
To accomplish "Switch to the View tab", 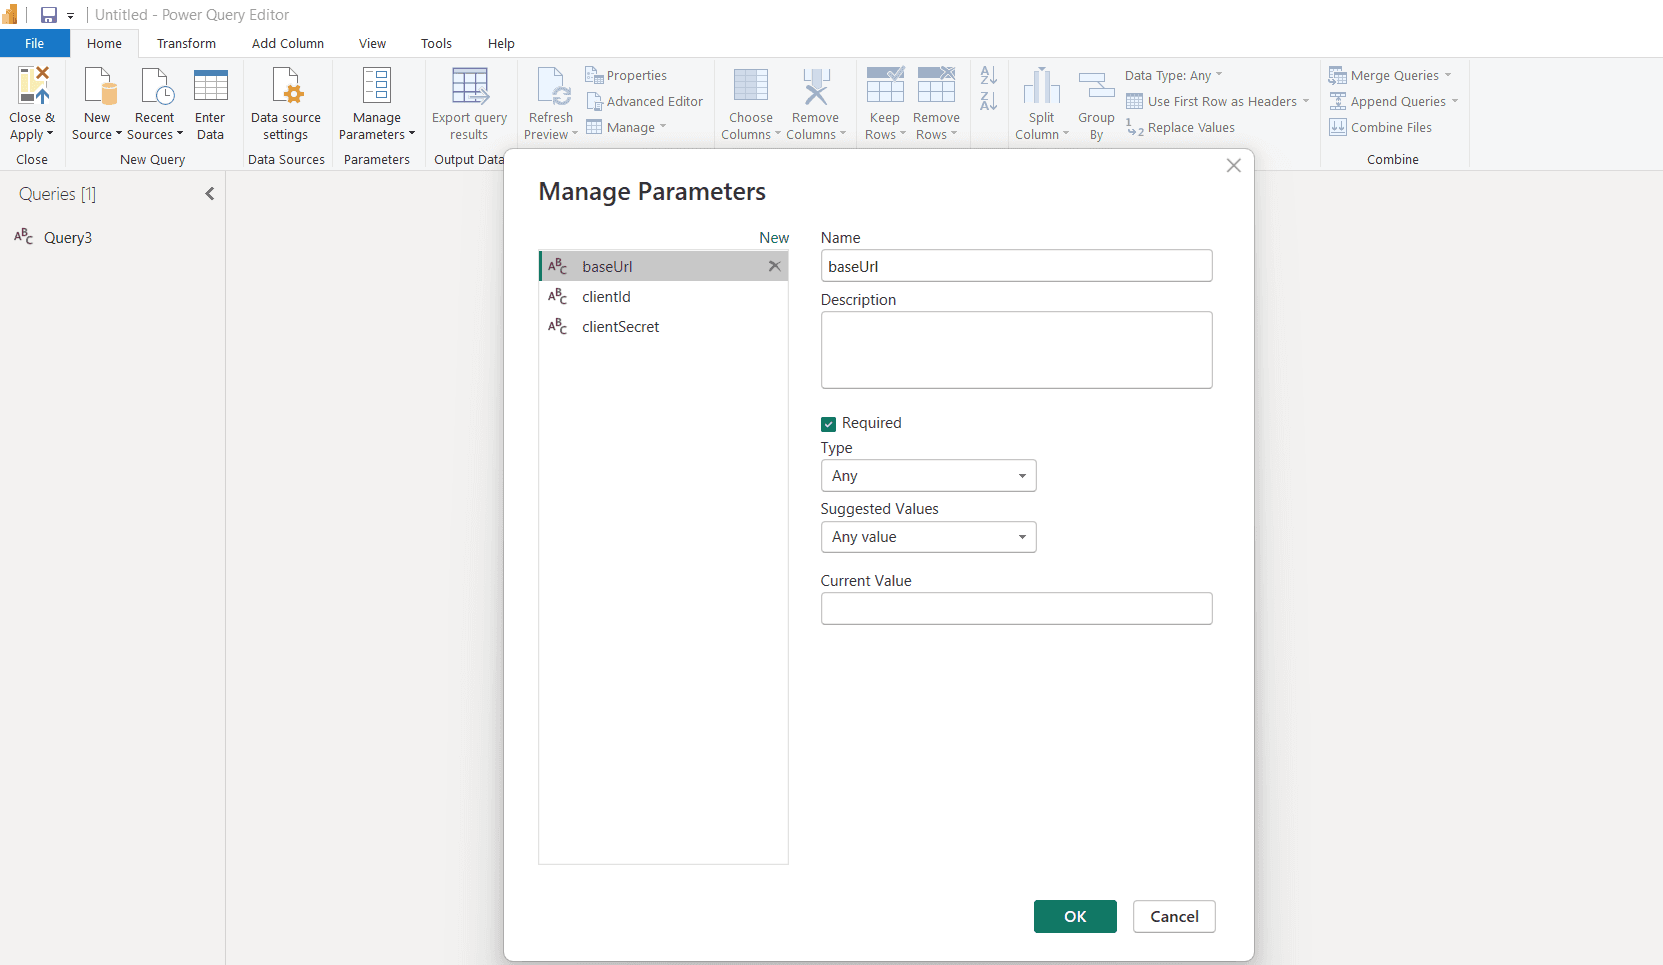I will click(373, 43).
